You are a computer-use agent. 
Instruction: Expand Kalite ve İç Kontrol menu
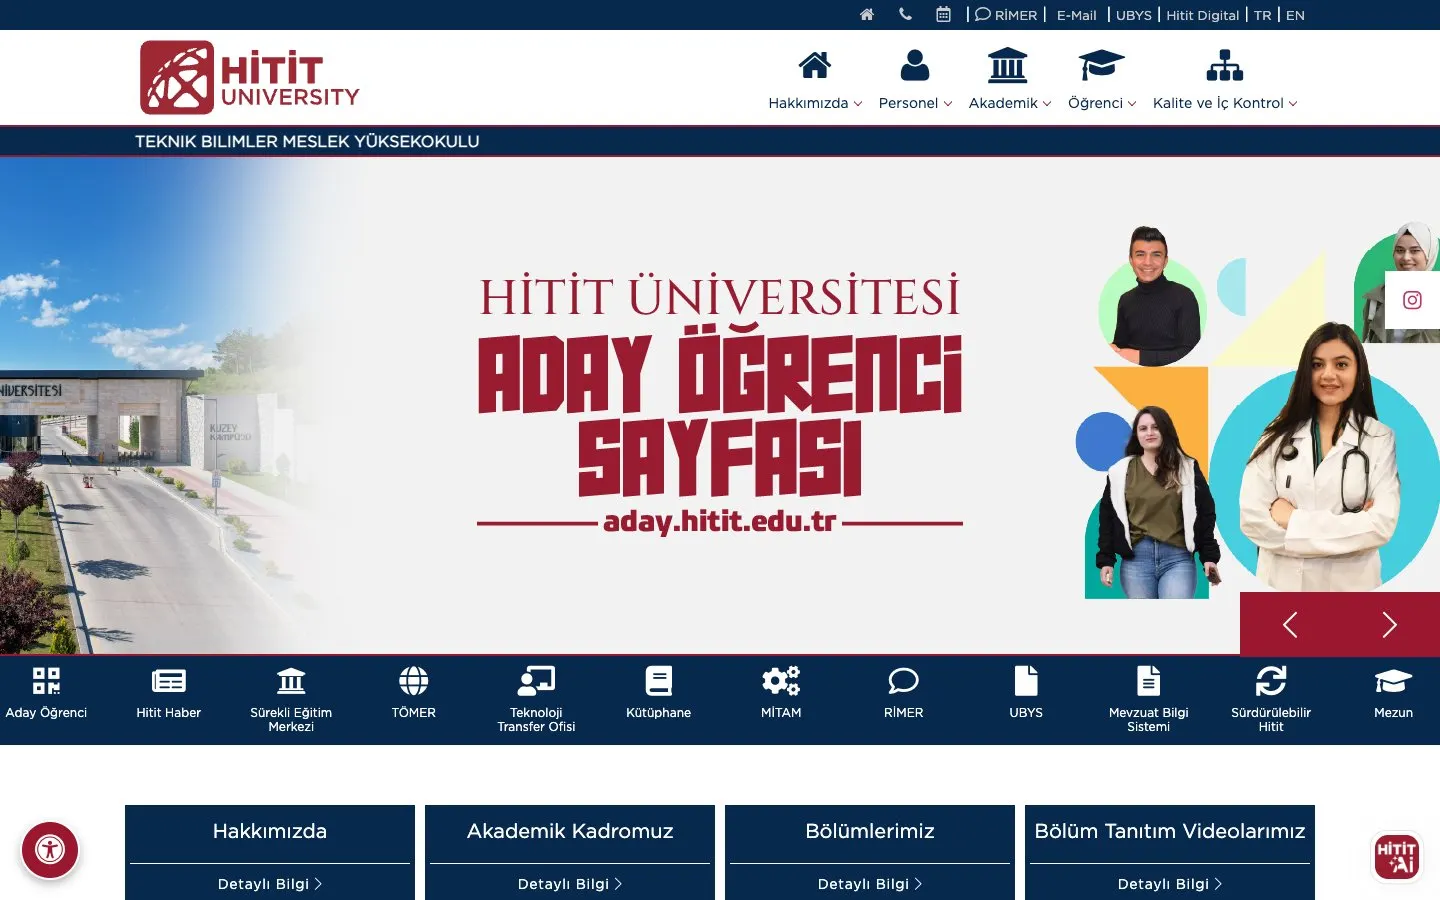pyautogui.click(x=1225, y=103)
